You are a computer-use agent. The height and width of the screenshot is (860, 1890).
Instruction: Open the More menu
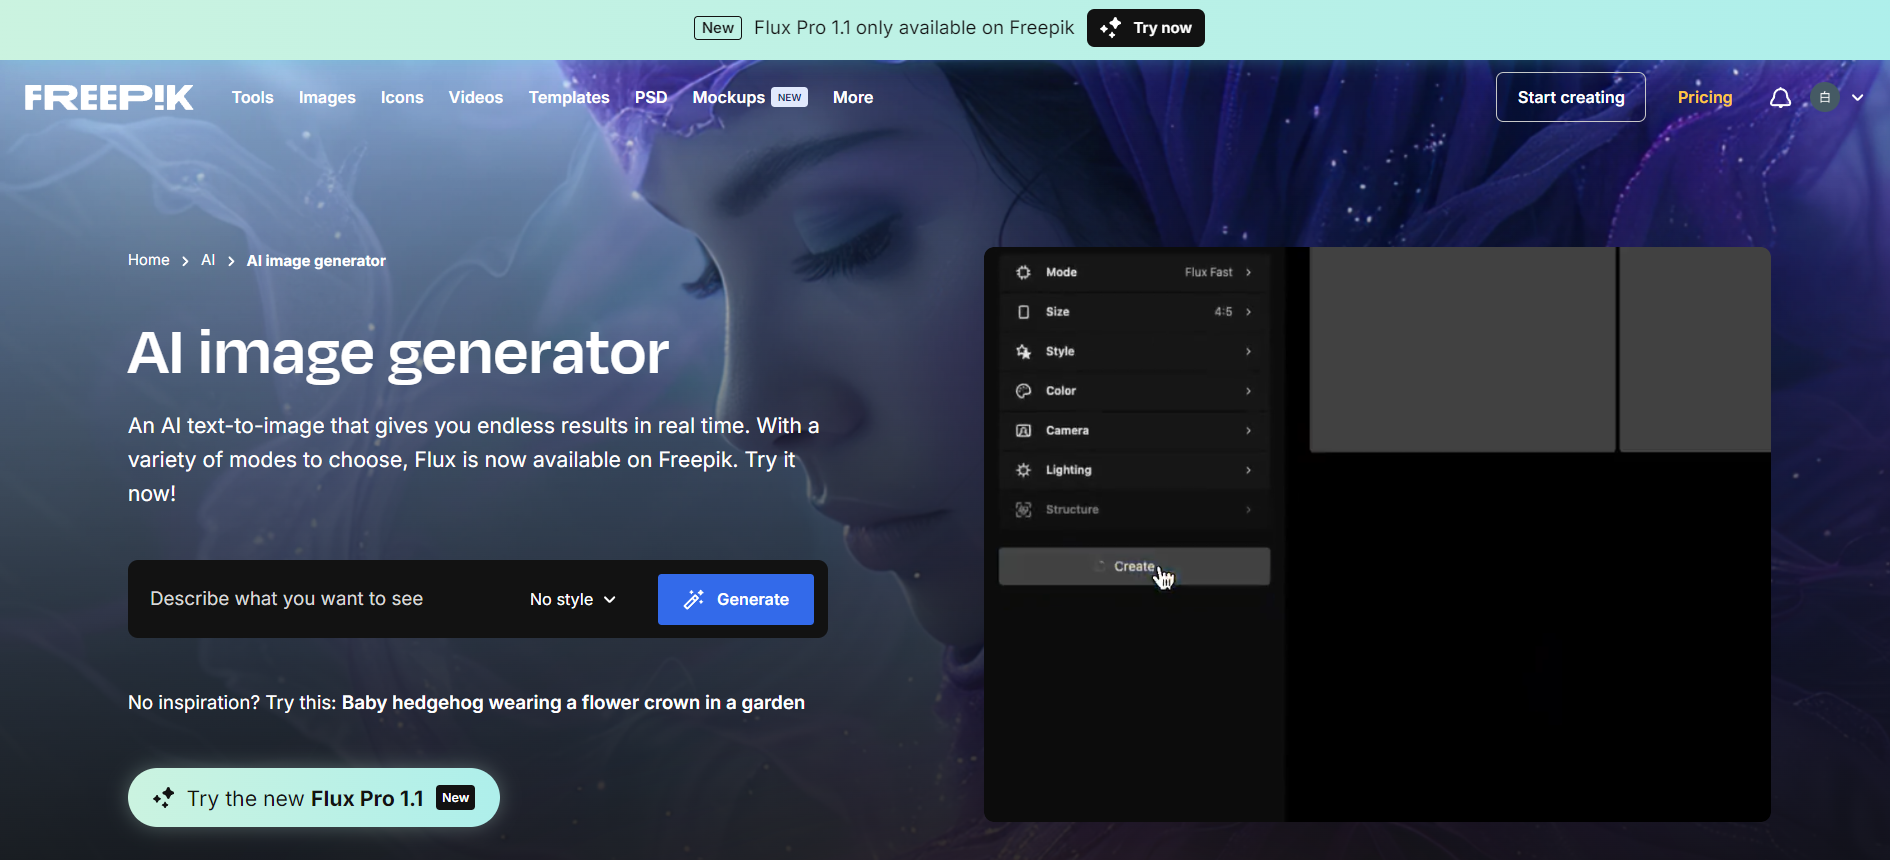click(x=853, y=97)
